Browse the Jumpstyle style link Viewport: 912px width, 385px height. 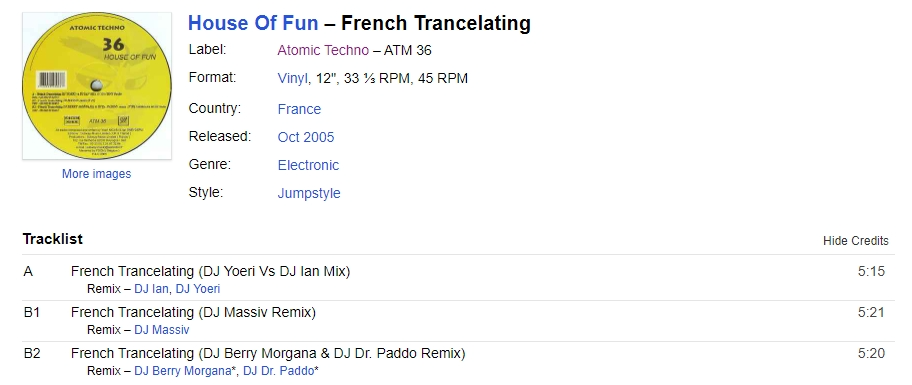tap(309, 193)
